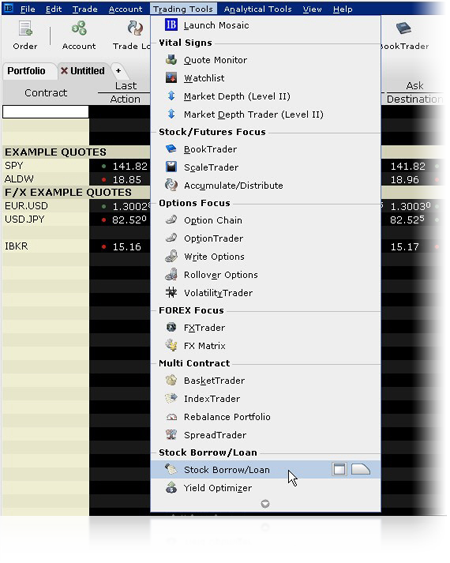Select Stock Borrow/Loan menu entry
Image resolution: width=450 pixels, height=563 pixels.
[265, 469]
